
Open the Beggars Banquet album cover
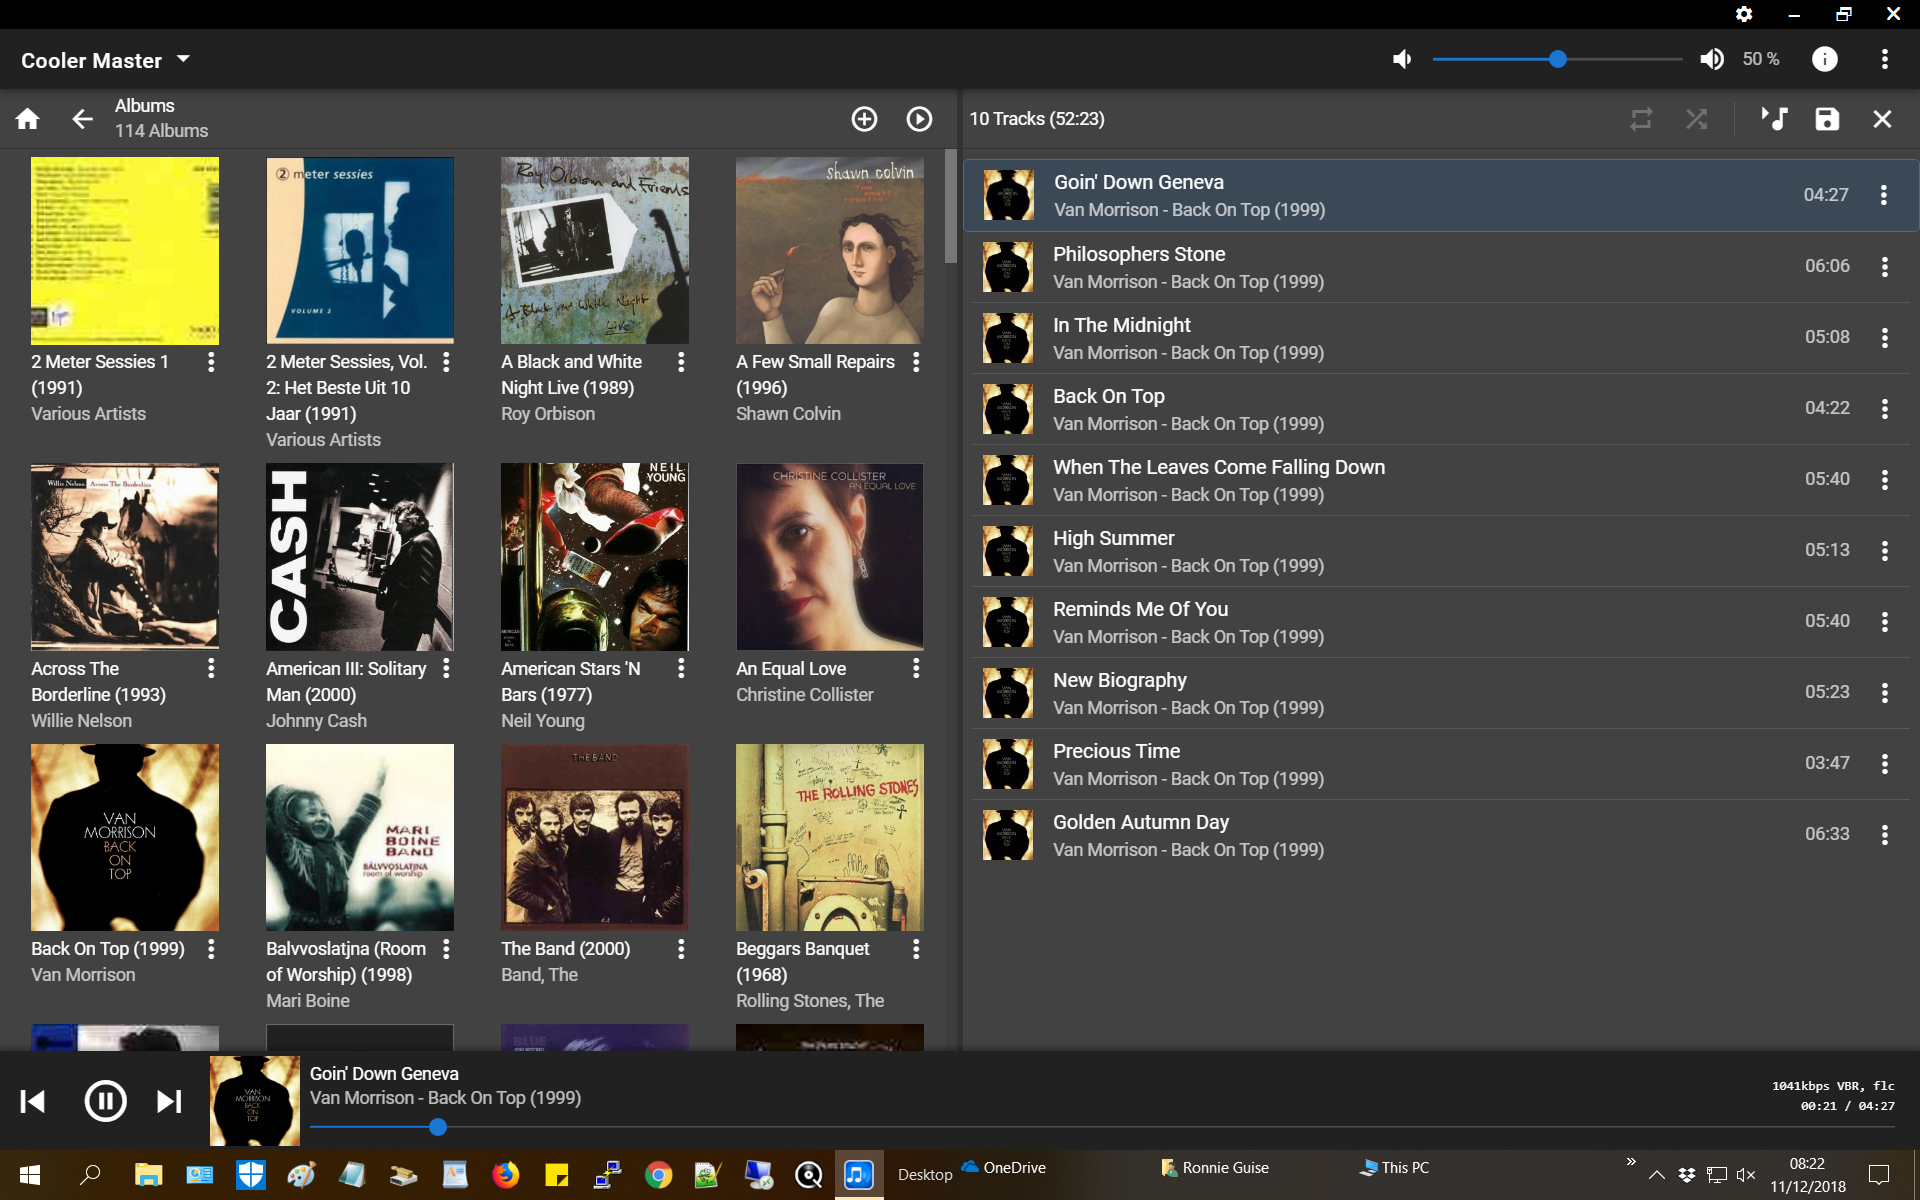(x=830, y=837)
